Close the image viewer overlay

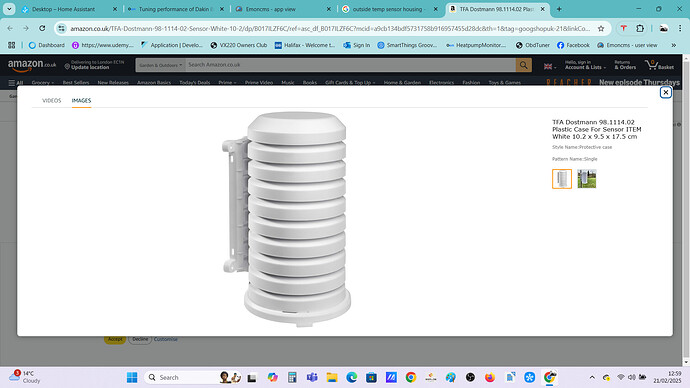pyautogui.click(x=665, y=92)
